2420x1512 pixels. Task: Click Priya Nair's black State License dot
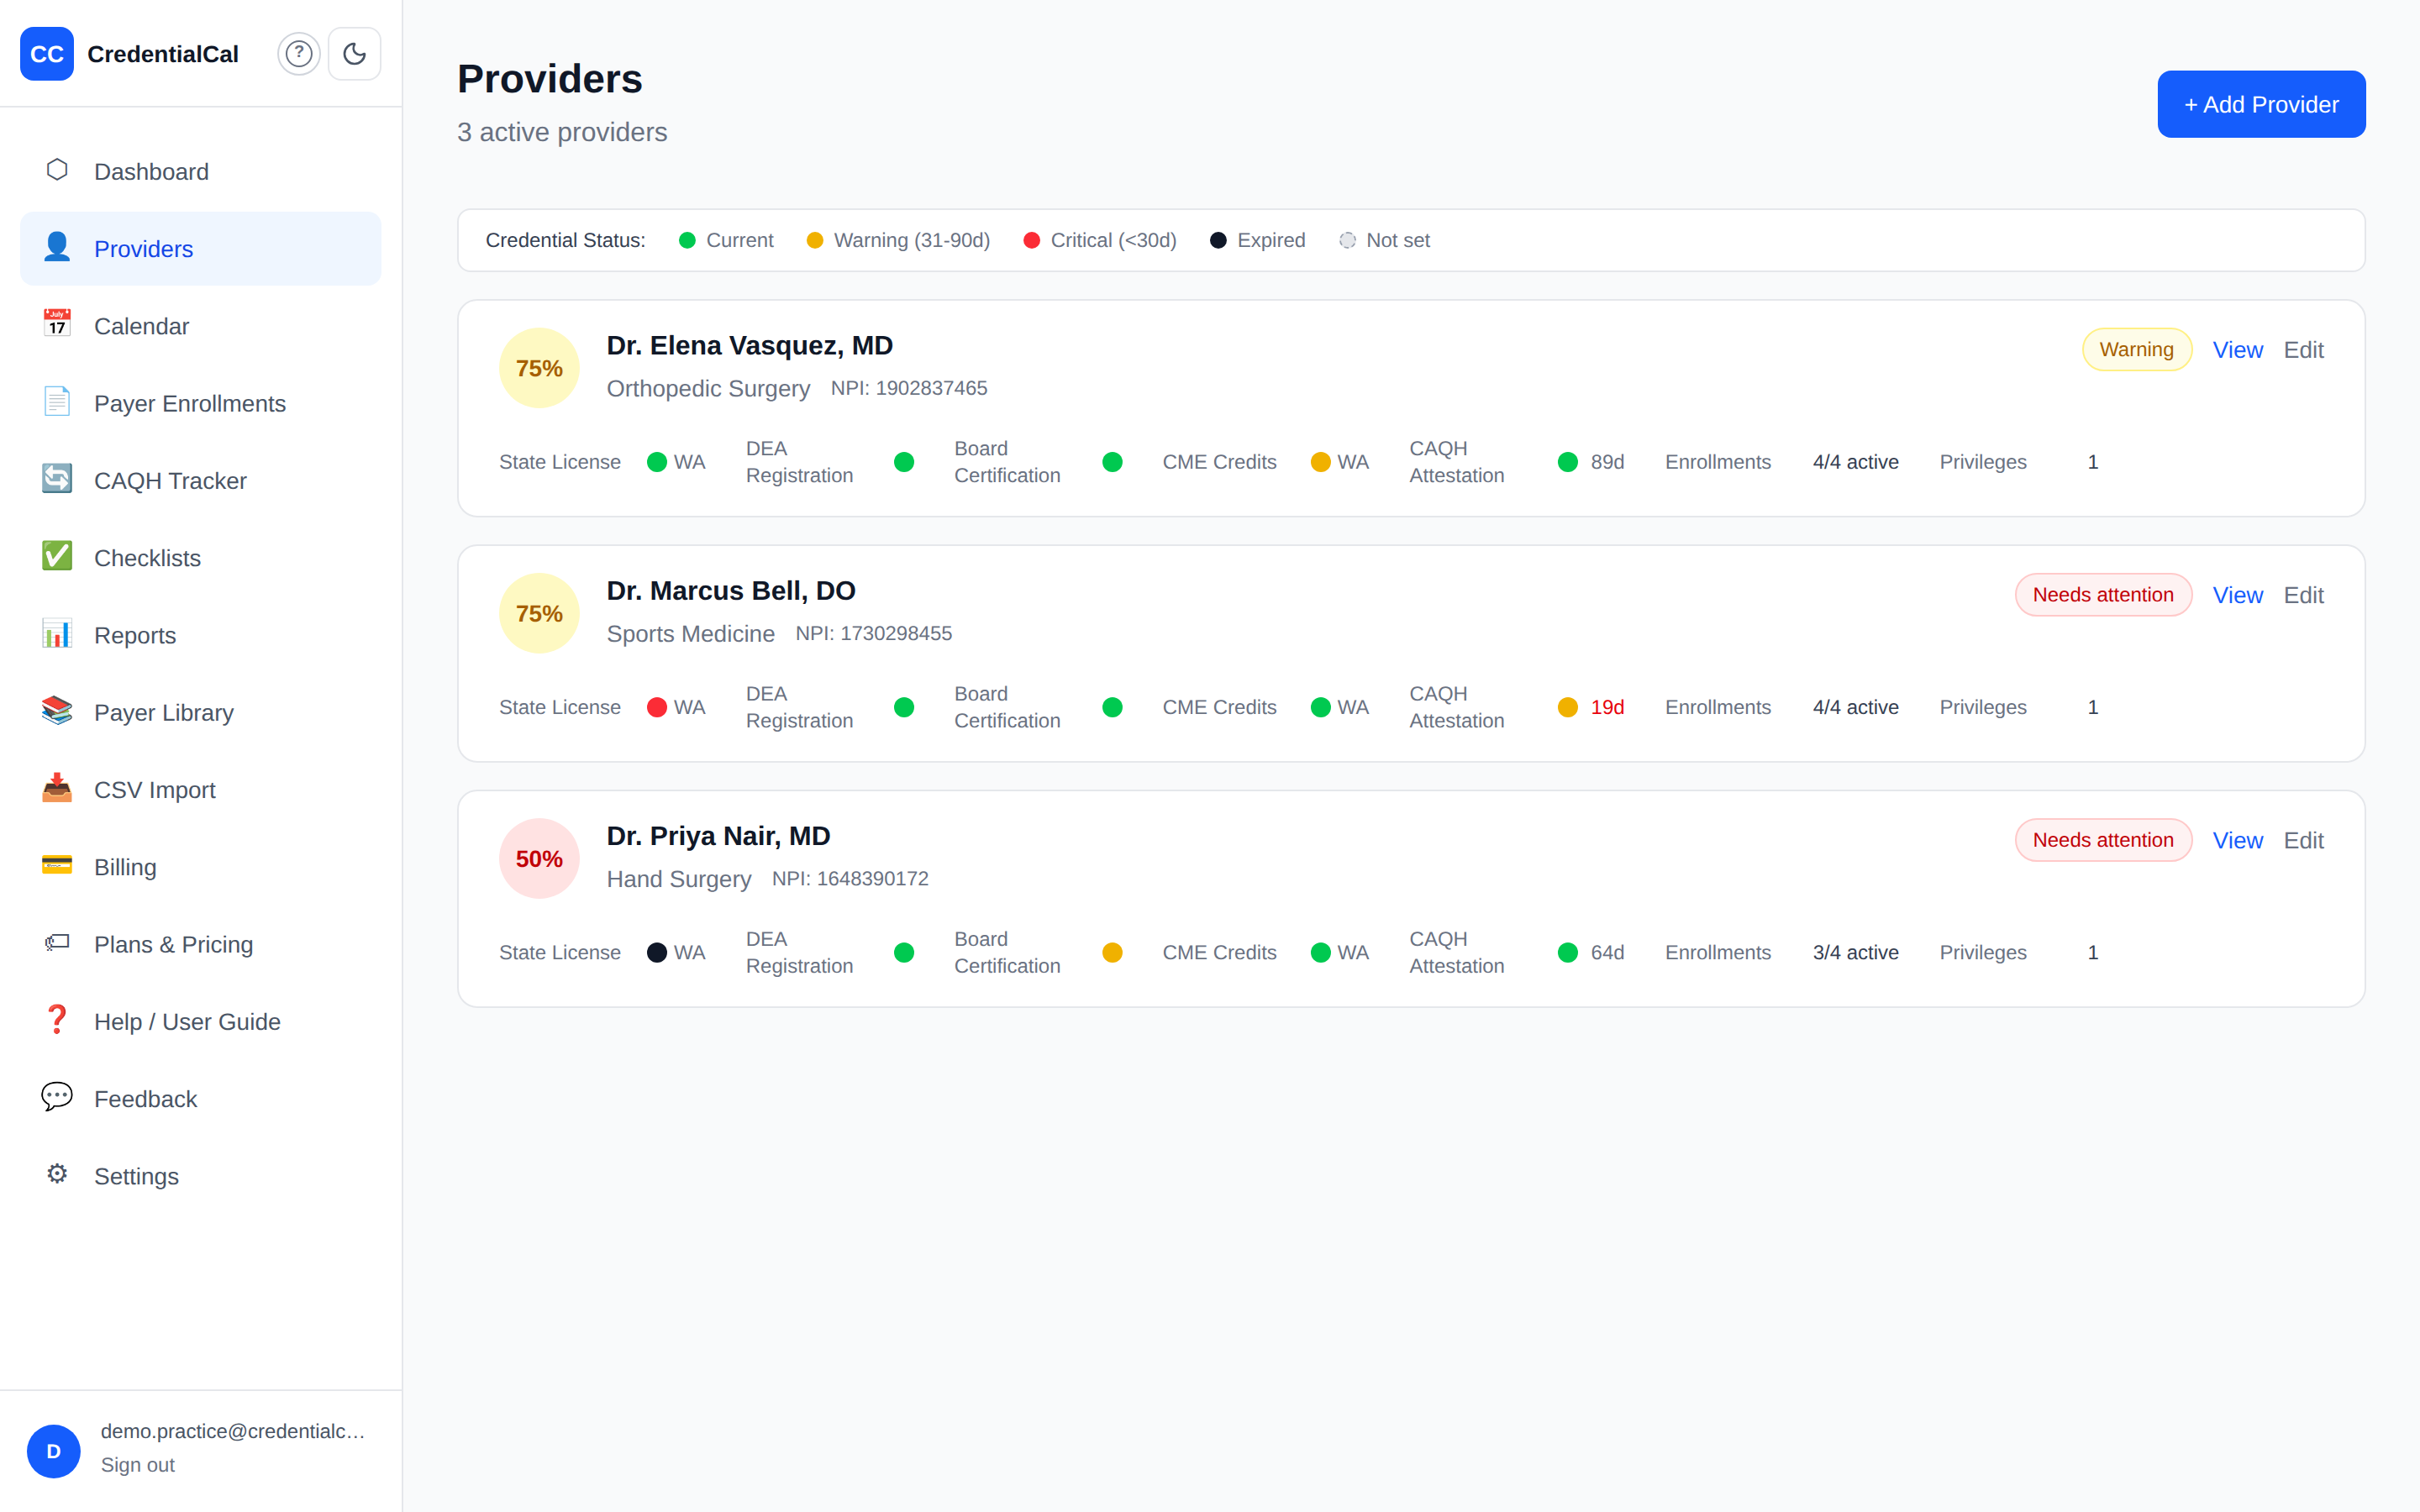tap(657, 952)
